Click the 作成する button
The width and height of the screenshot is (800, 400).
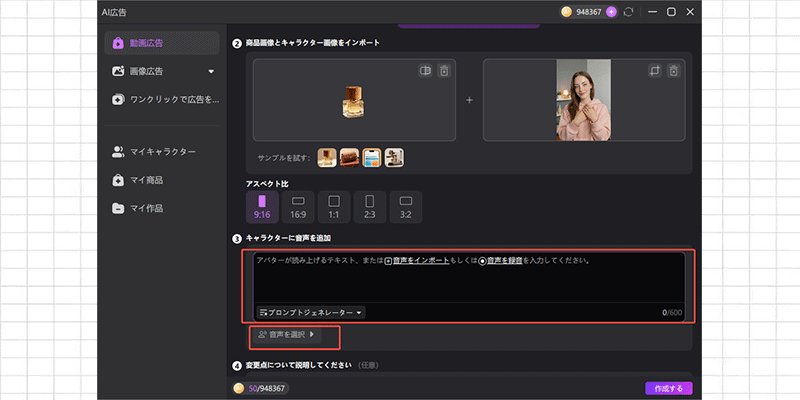[668, 389]
